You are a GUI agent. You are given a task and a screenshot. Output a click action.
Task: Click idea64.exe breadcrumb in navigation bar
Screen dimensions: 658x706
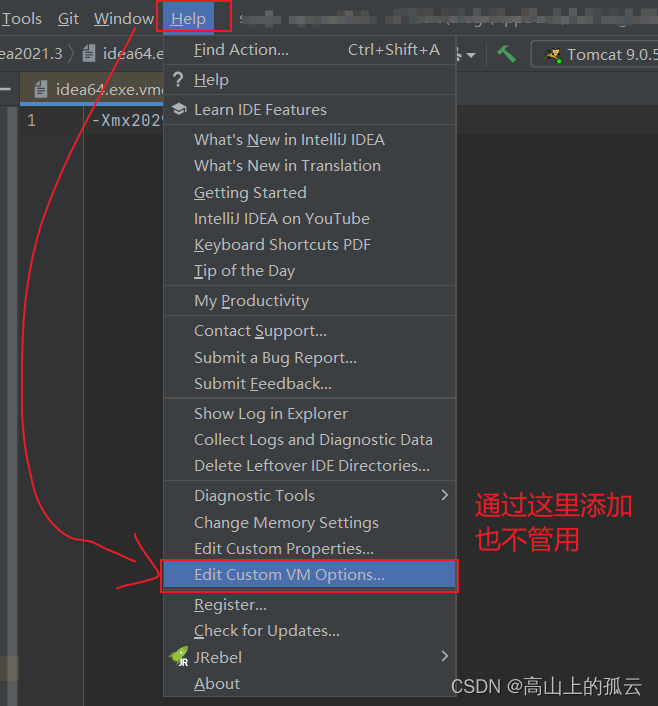(133, 54)
